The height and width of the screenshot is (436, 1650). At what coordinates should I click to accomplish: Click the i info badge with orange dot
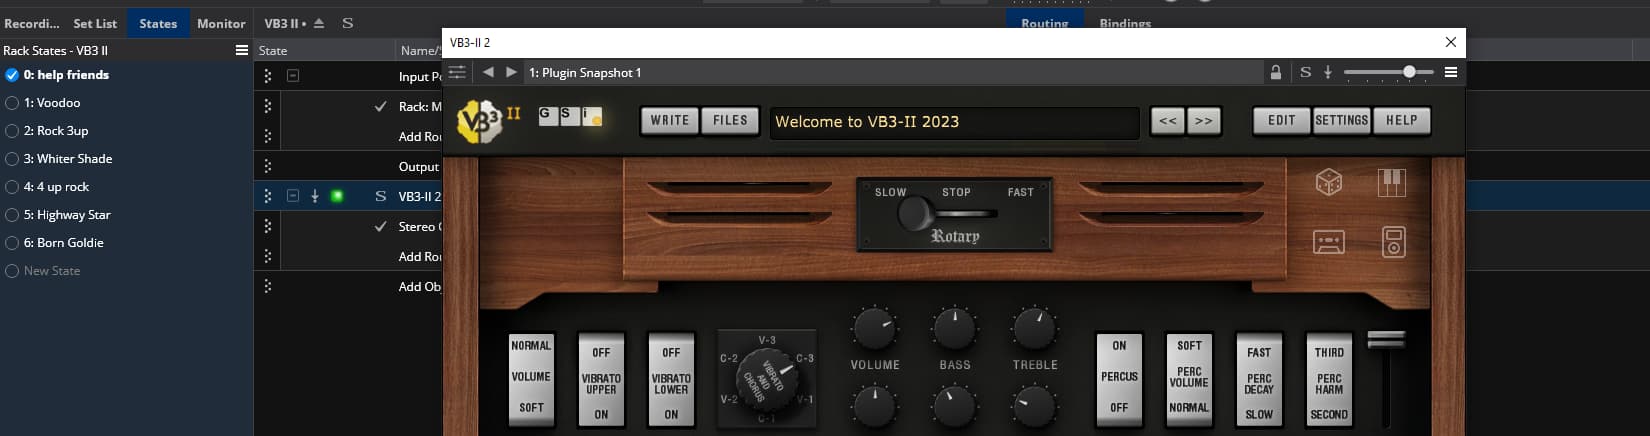click(591, 116)
